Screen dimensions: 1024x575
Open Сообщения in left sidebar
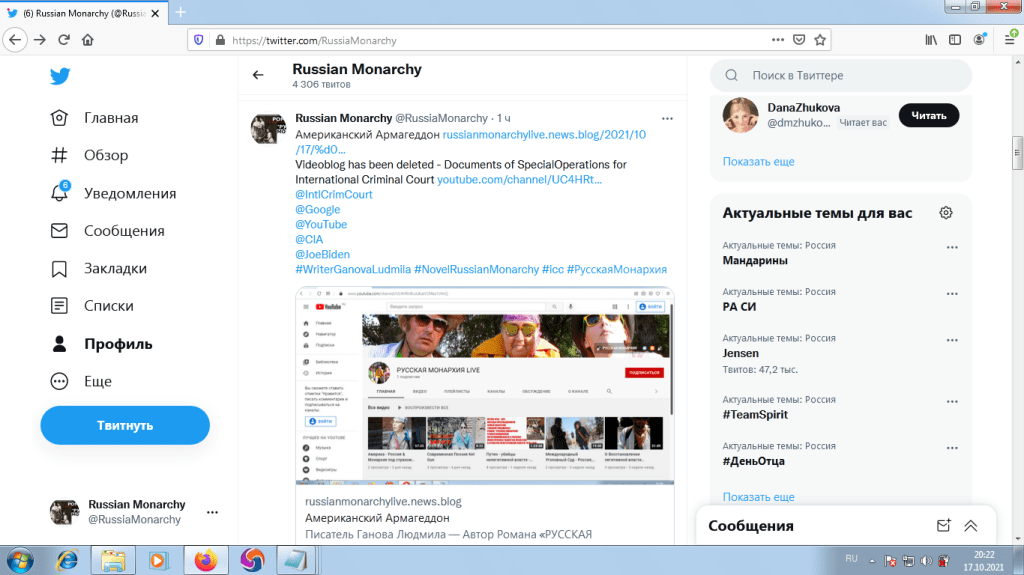tap(108, 231)
